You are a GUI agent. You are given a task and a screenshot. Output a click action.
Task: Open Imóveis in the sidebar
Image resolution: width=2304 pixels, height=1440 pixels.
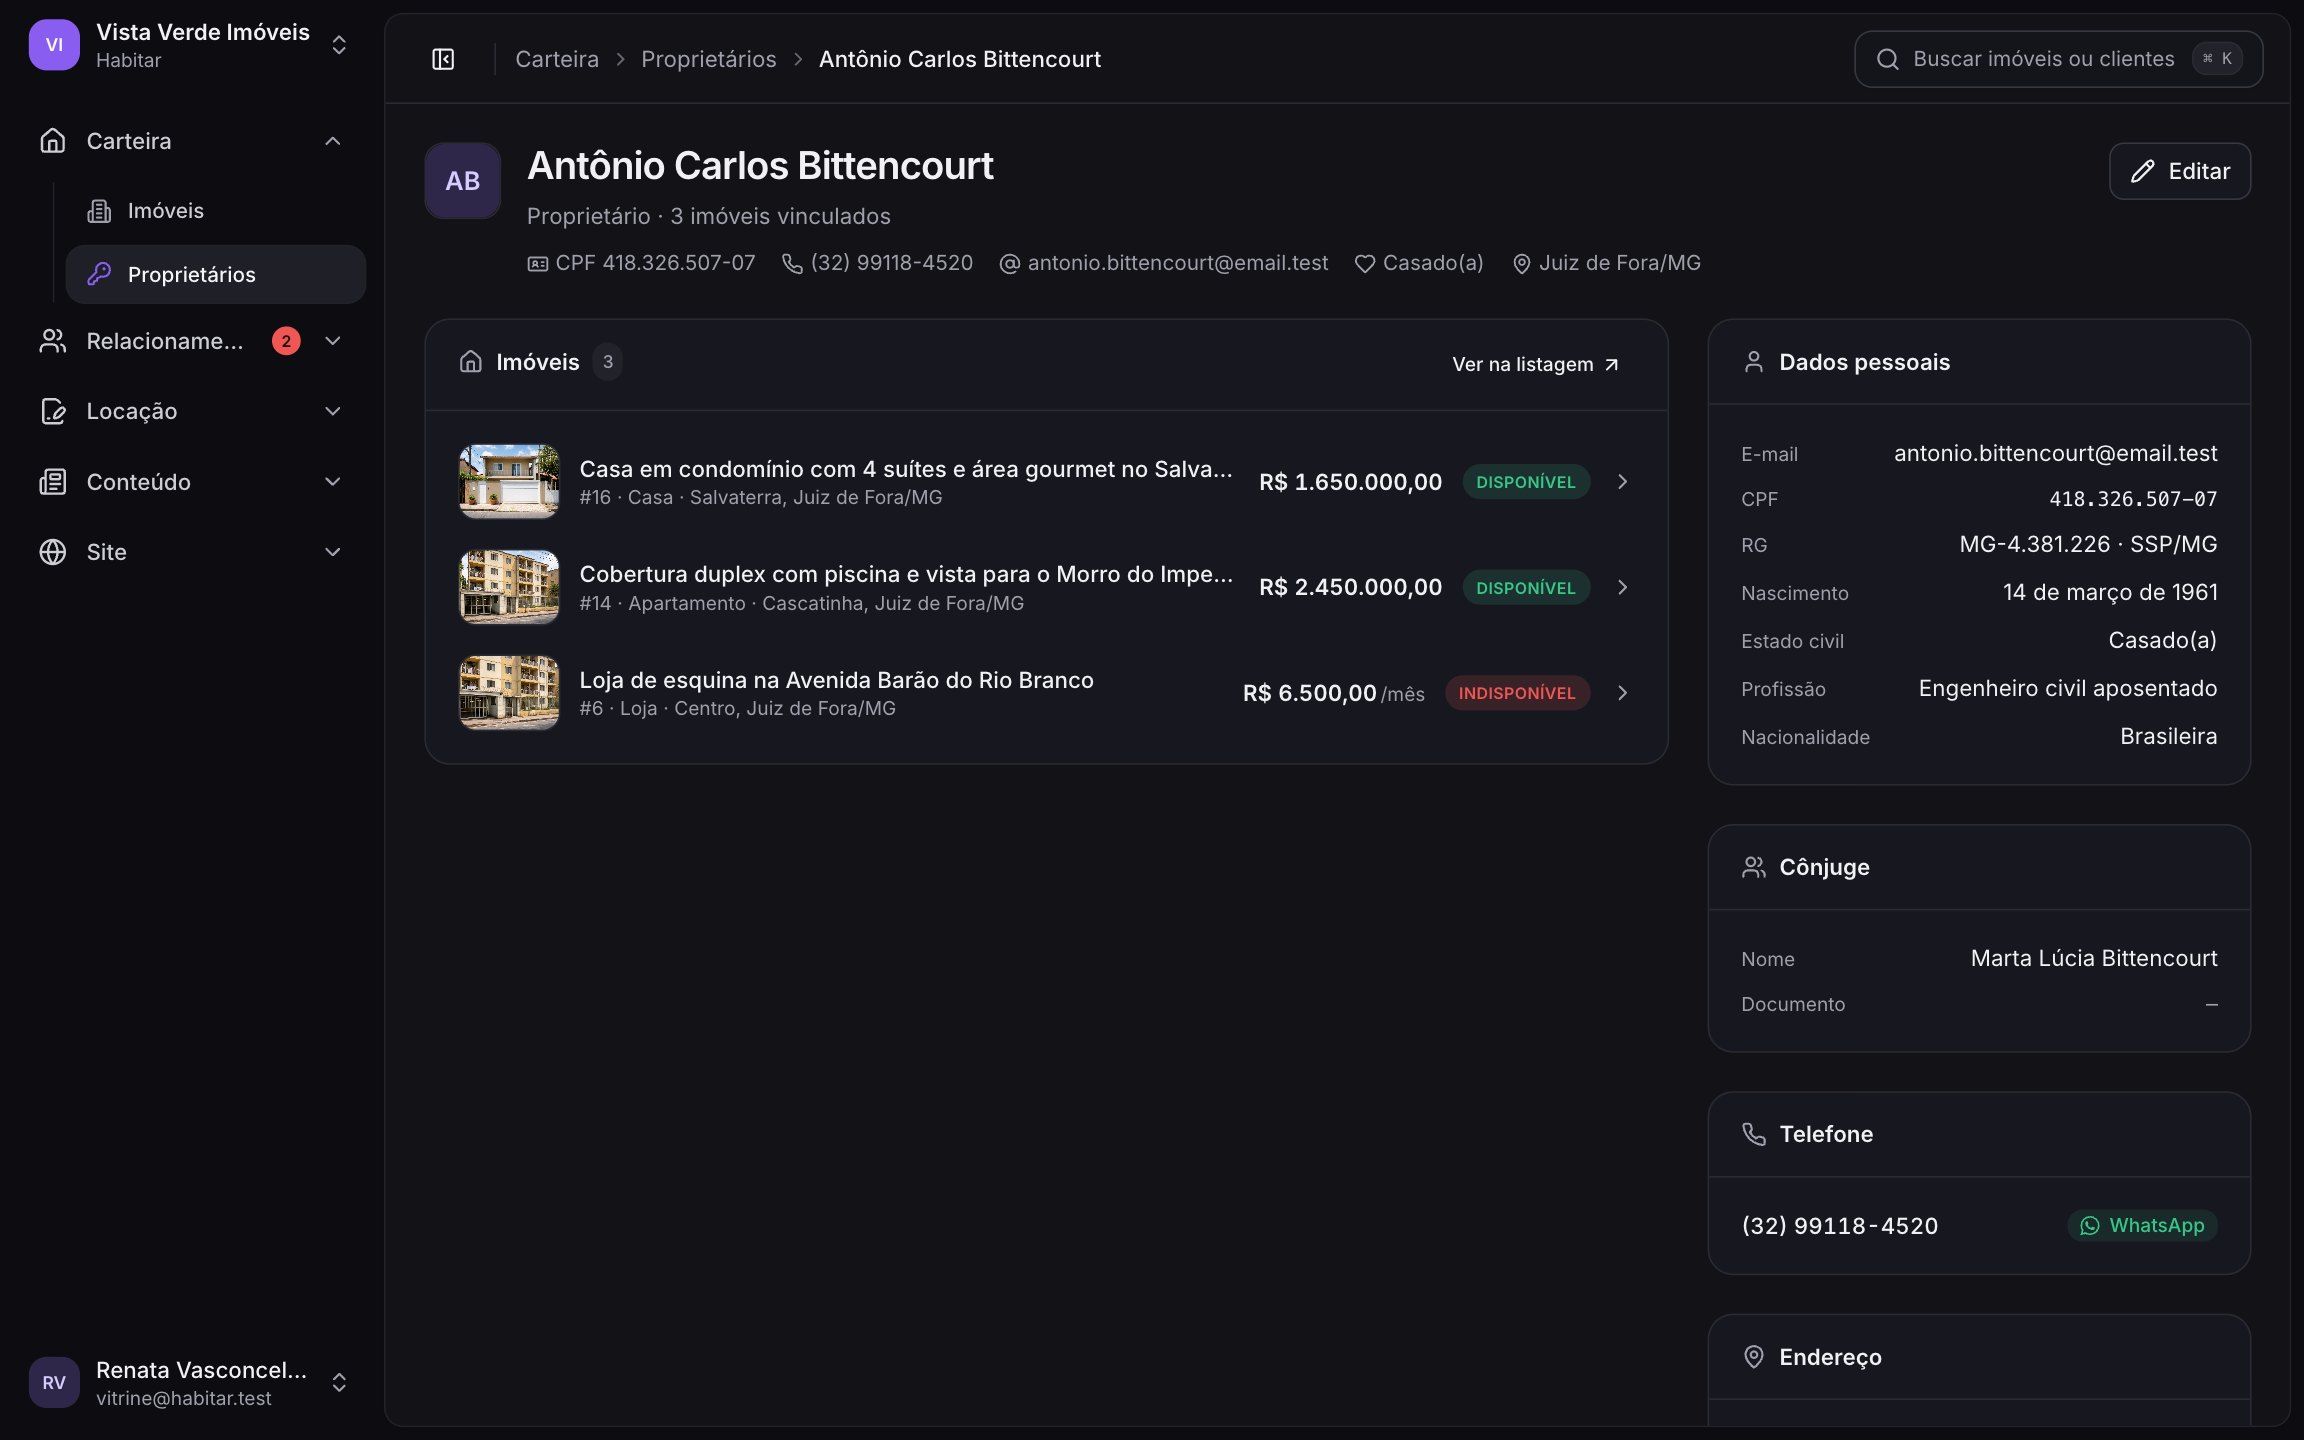216,211
